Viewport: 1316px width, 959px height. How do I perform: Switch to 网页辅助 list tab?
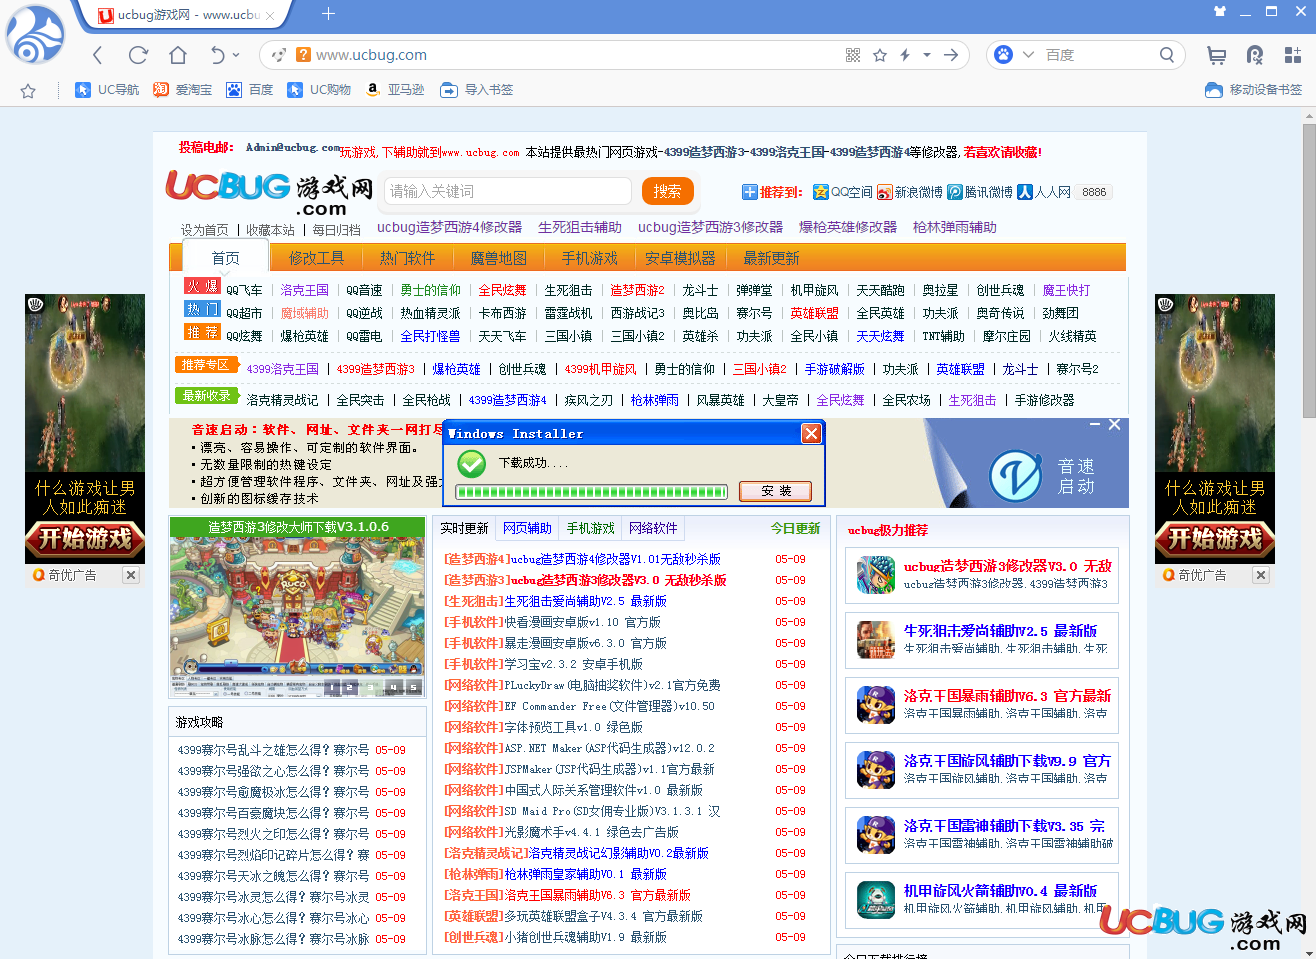click(527, 528)
